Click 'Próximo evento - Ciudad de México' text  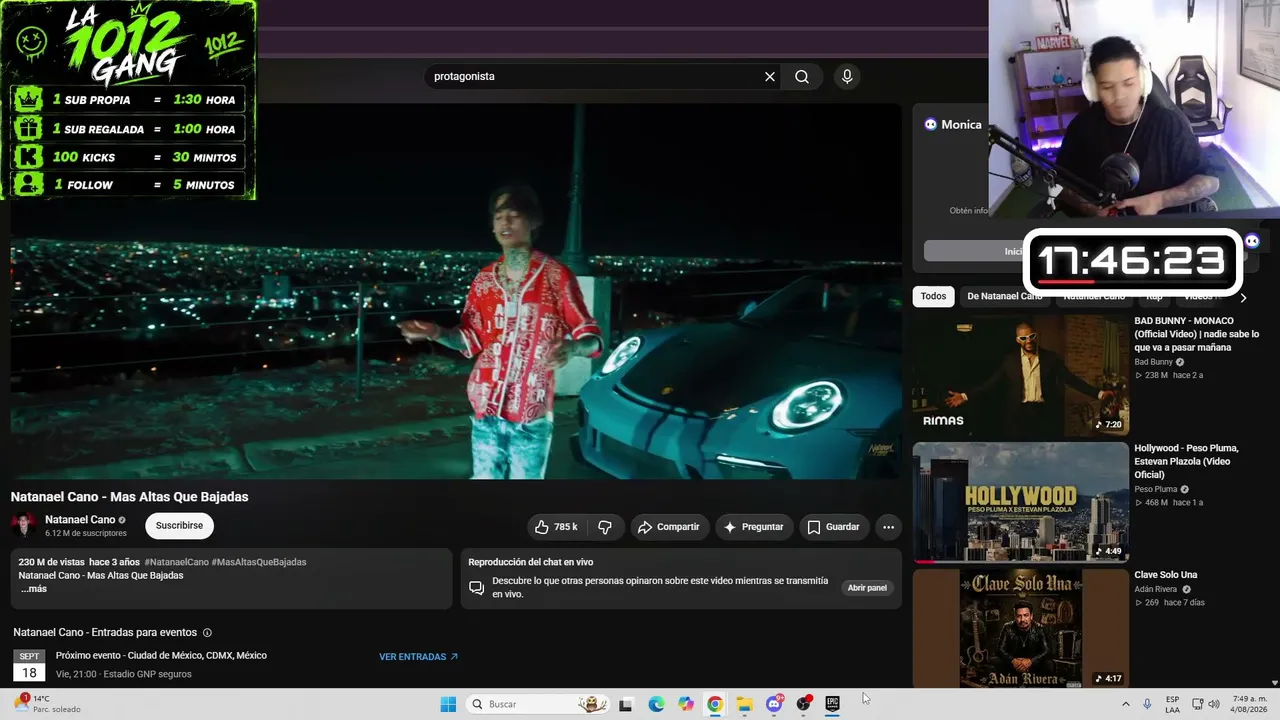[x=161, y=656]
